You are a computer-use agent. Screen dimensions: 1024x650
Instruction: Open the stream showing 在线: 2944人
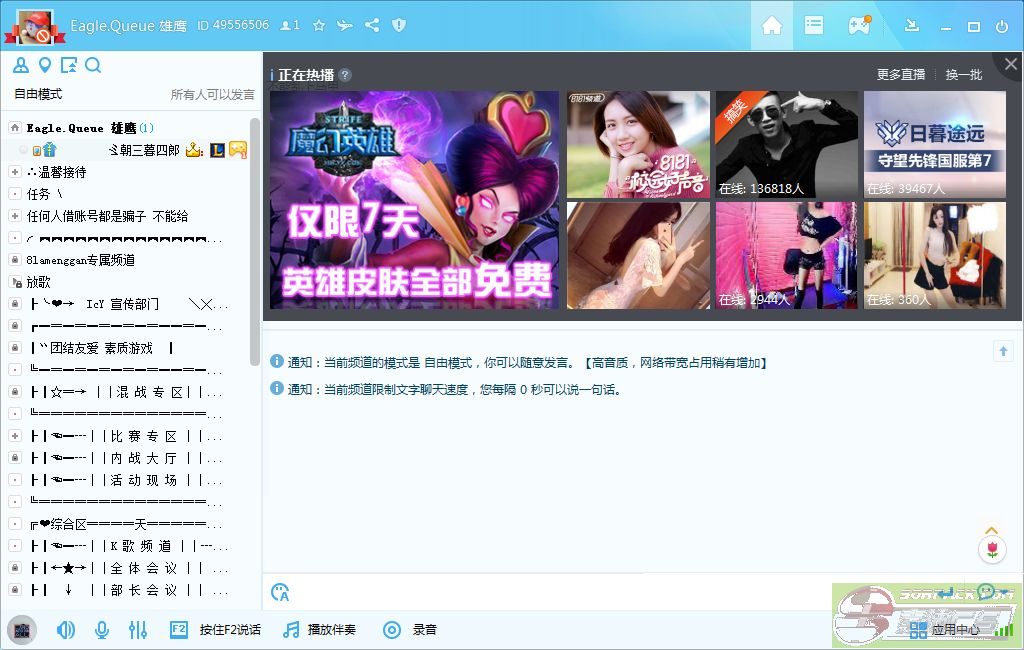click(786, 255)
